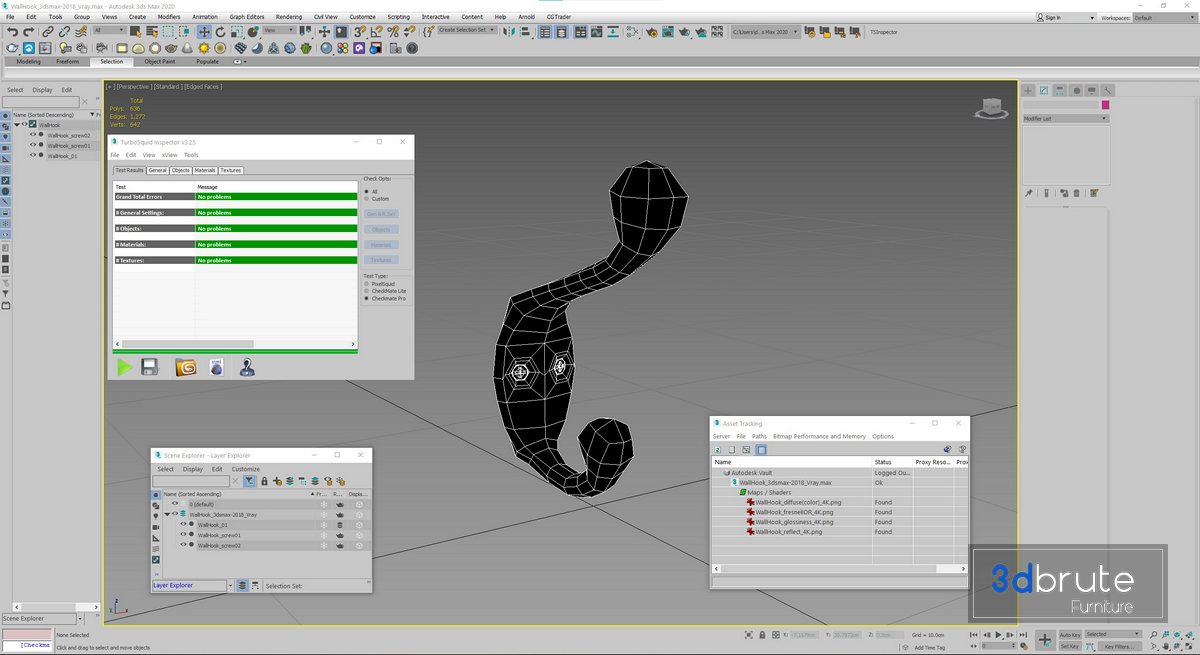This screenshot has width=1200, height=655.
Task: Click the Auto Key button
Action: coord(1069,634)
